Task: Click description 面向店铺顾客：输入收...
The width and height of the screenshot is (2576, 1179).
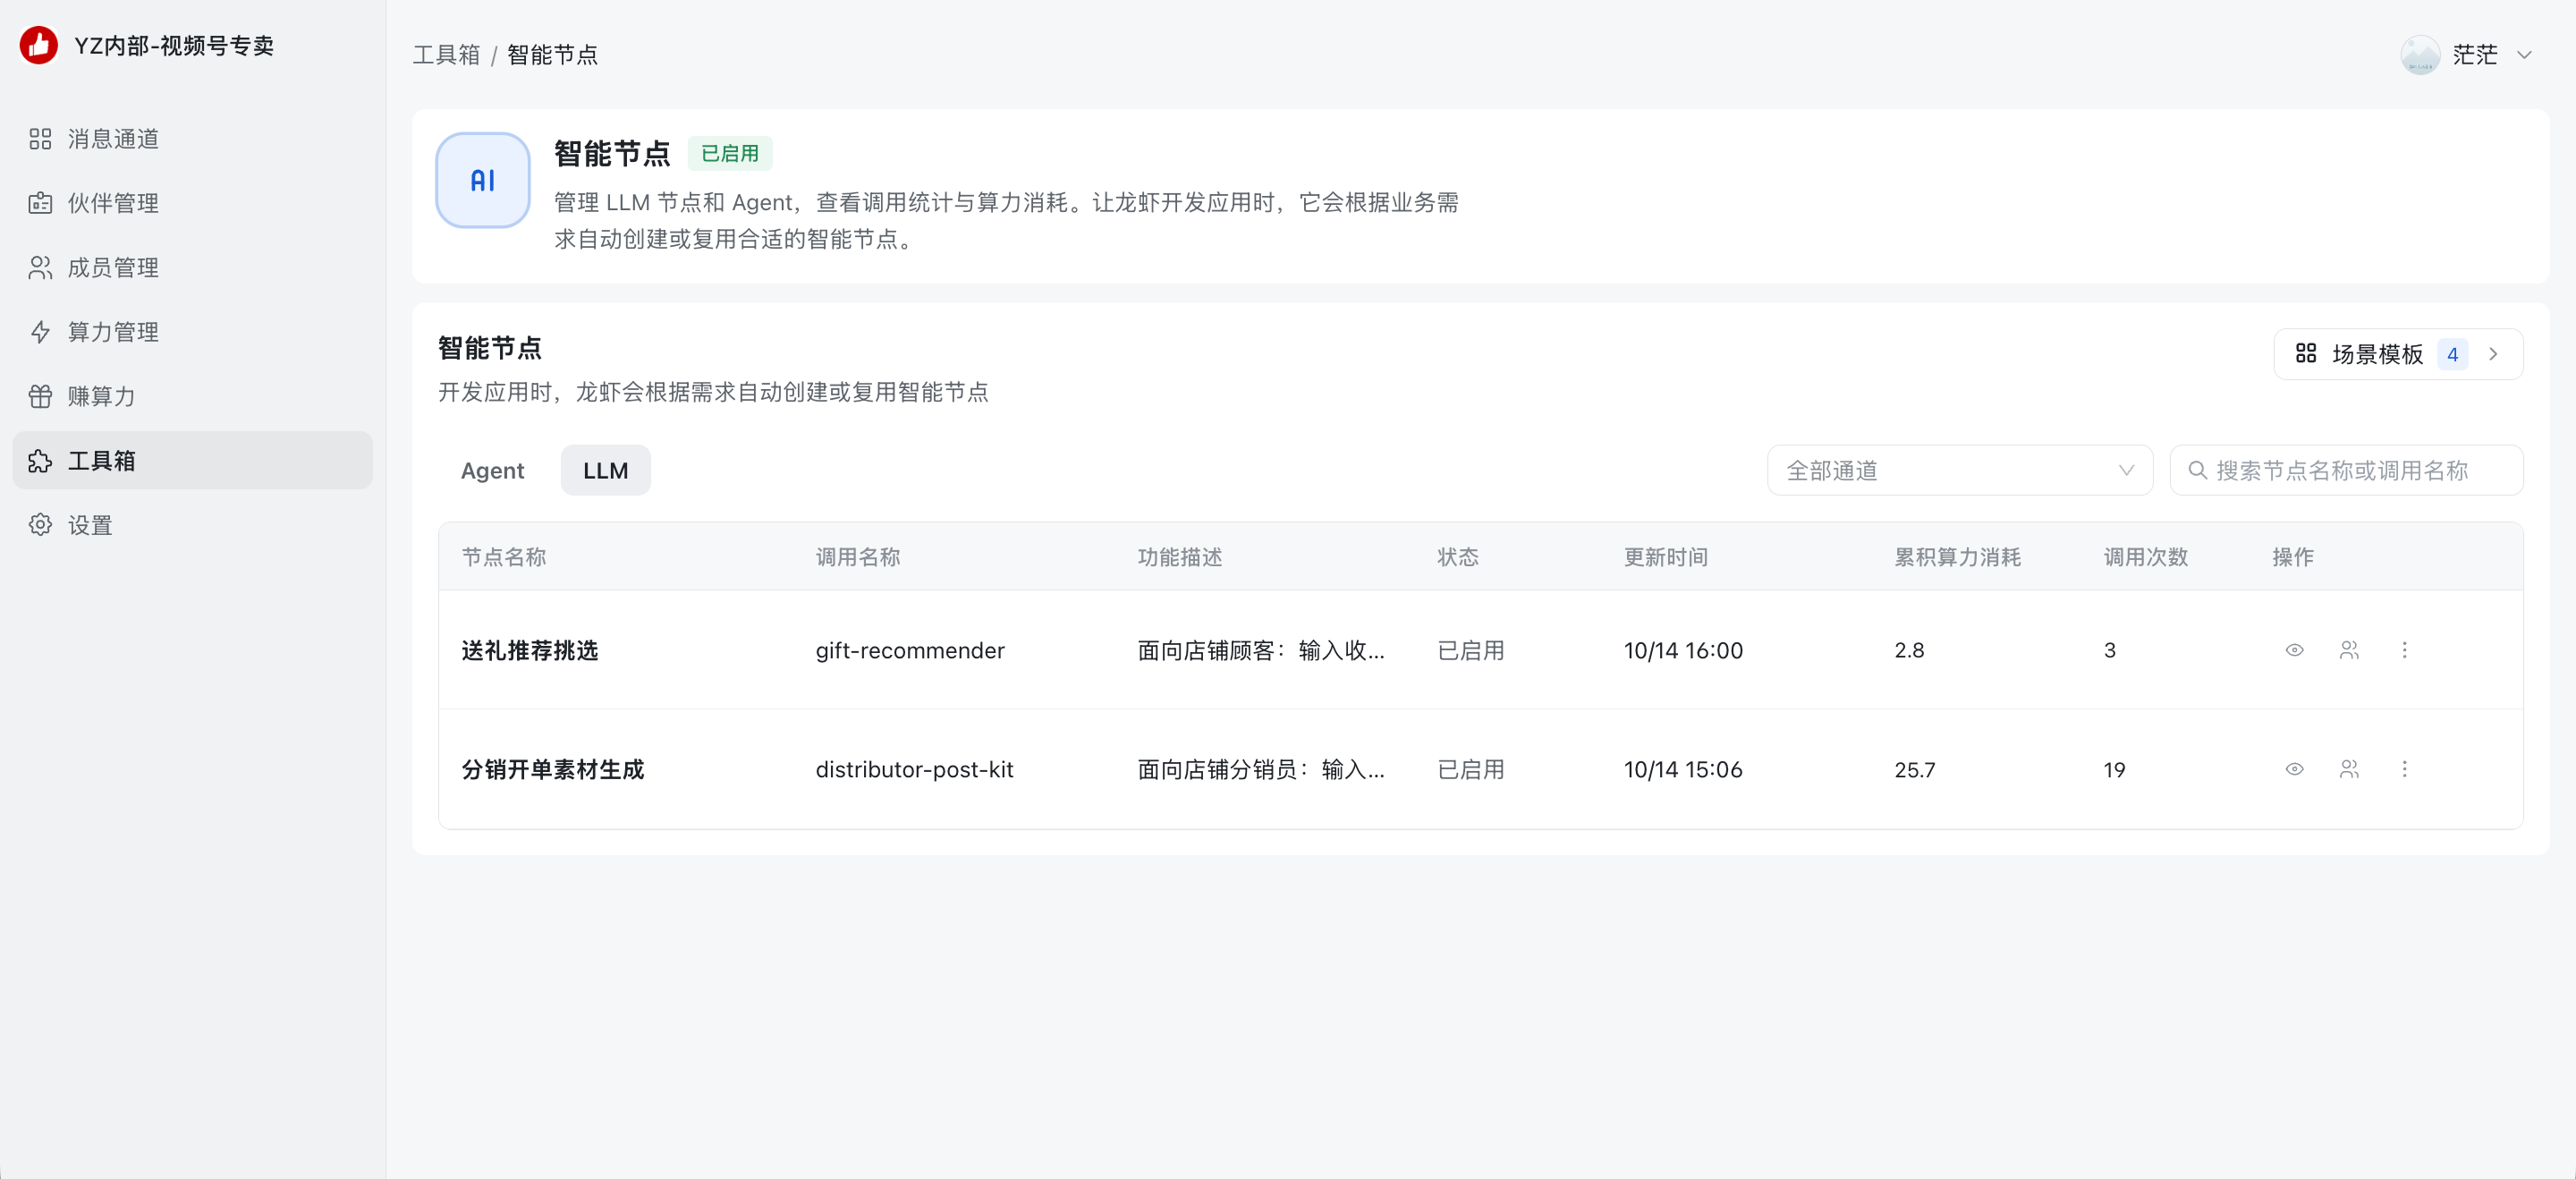Action: (1260, 650)
